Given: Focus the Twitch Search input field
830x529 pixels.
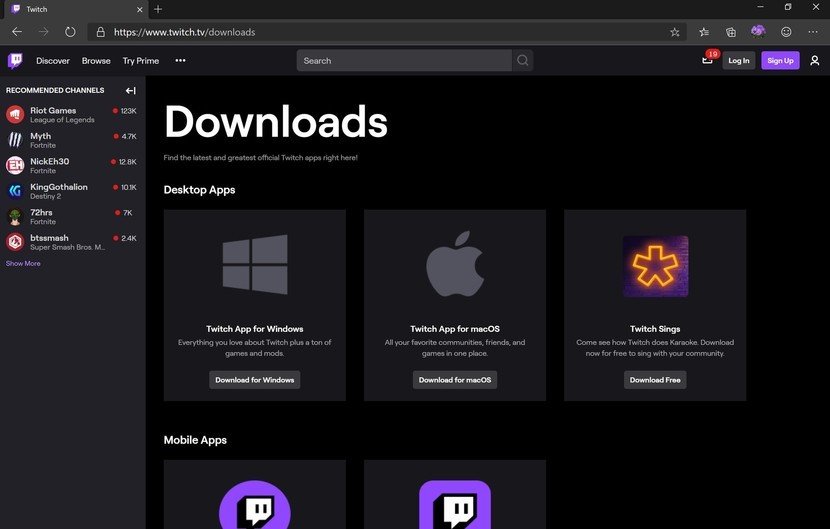Looking at the screenshot, I should [x=404, y=61].
